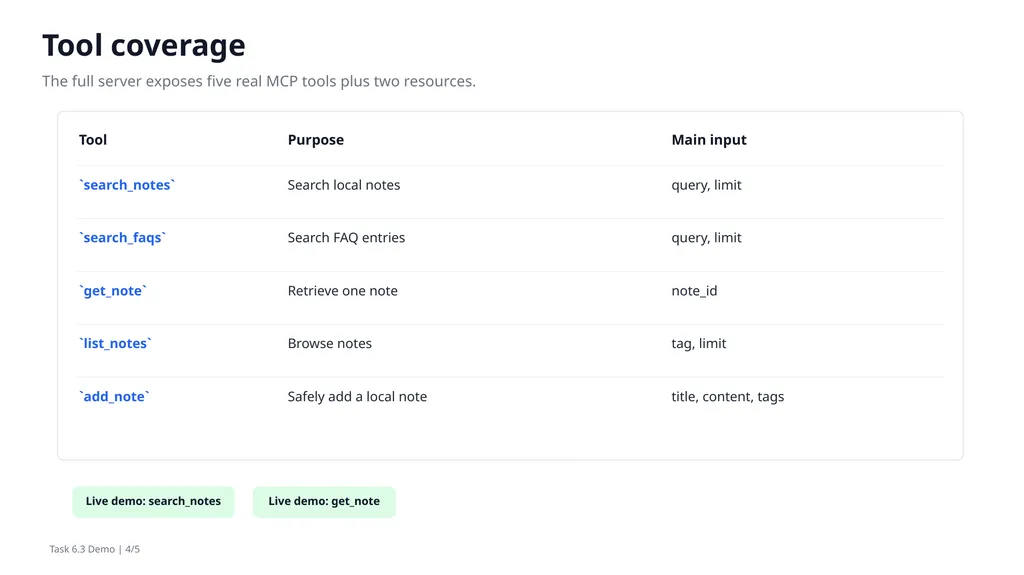The height and width of the screenshot is (575, 1024).
Task: Select the list_notes tool link
Action: tap(115, 344)
